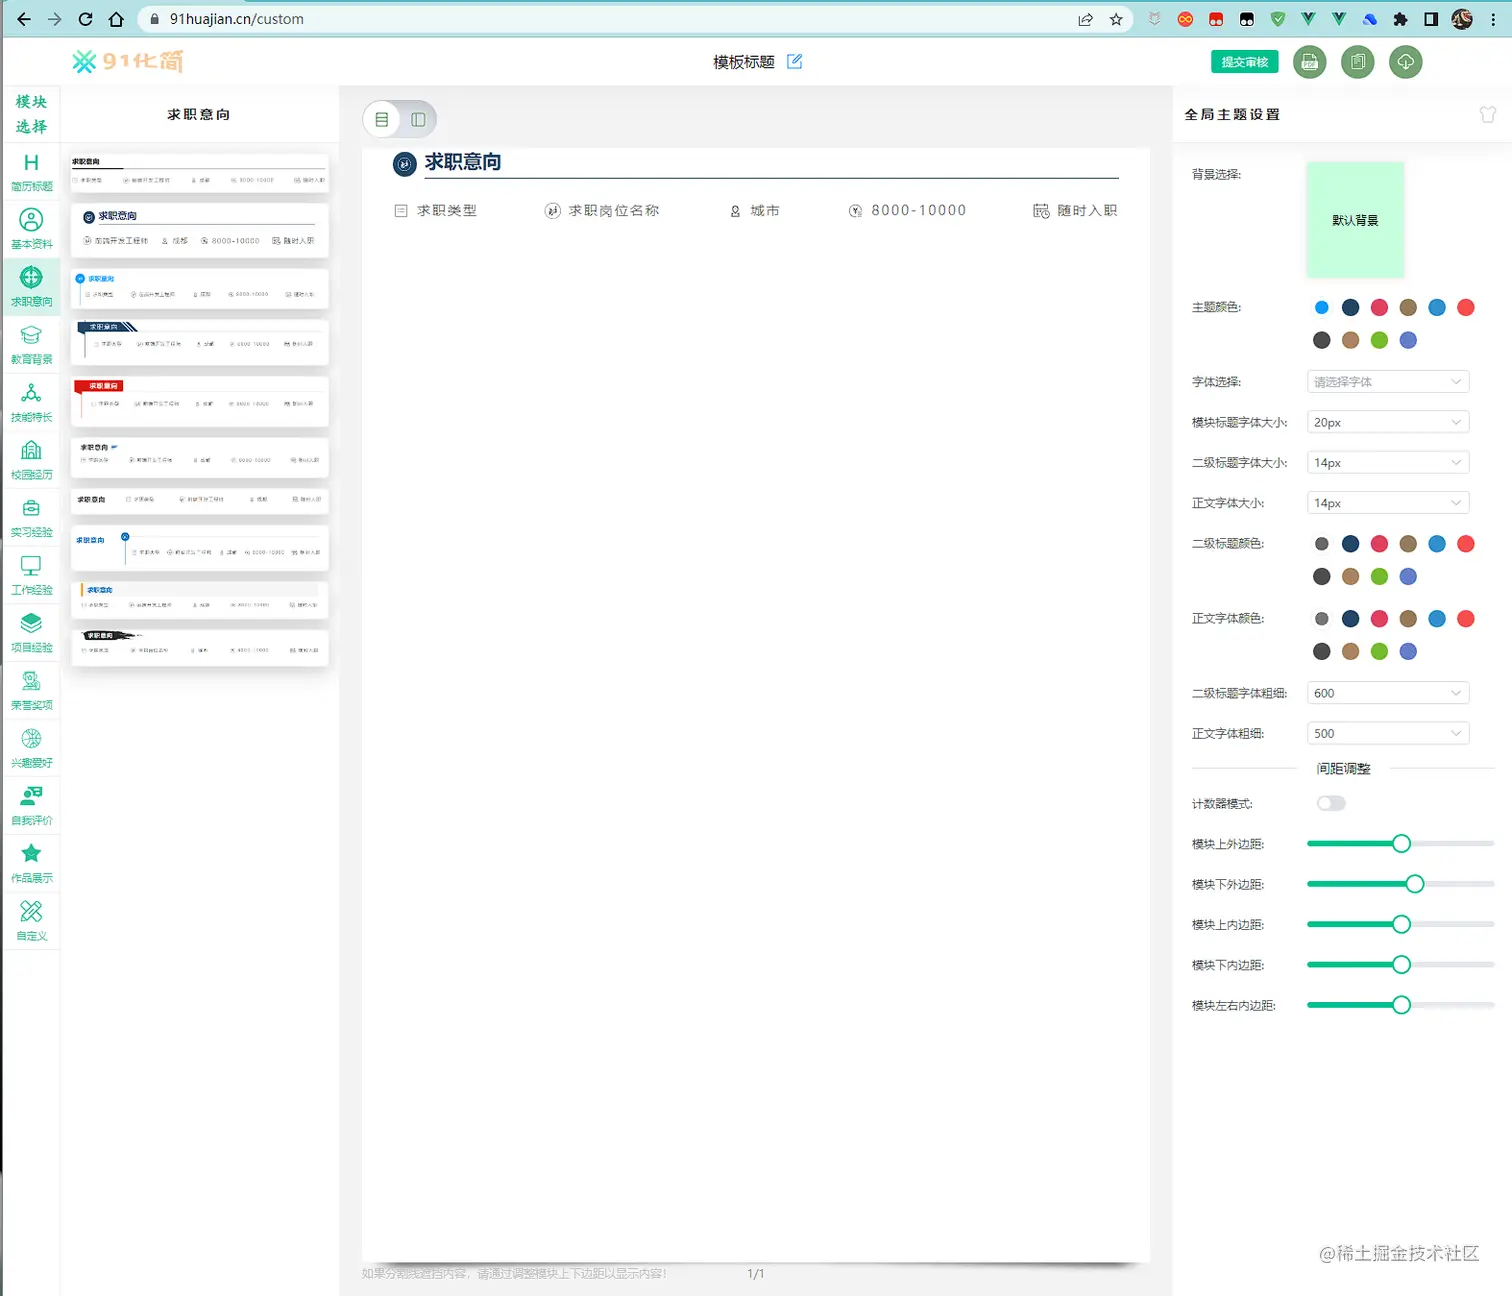Click the PDF export icon at top right
Image resolution: width=1512 pixels, height=1296 pixels.
(x=1309, y=62)
